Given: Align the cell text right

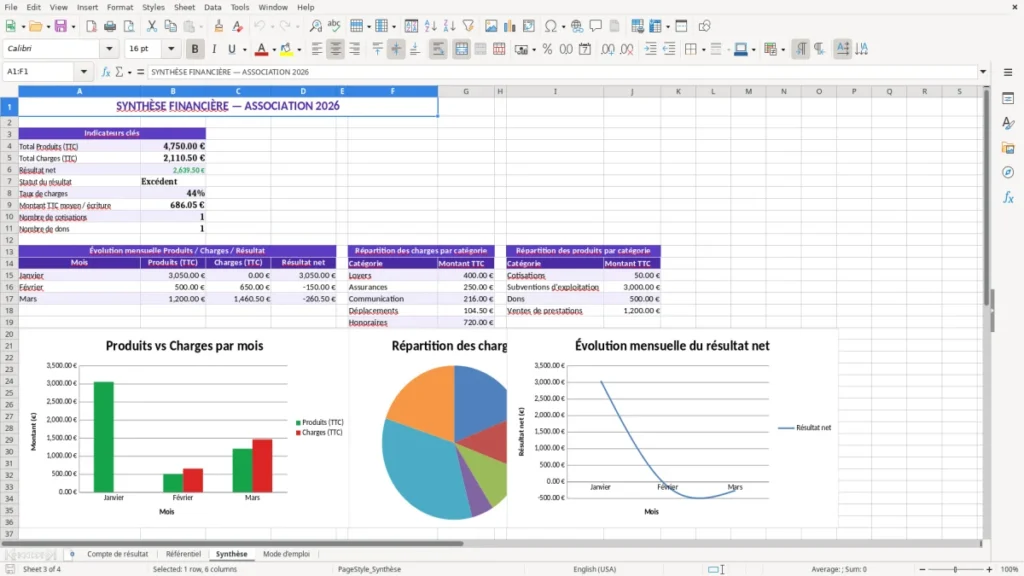Looking at the screenshot, I should (x=355, y=49).
